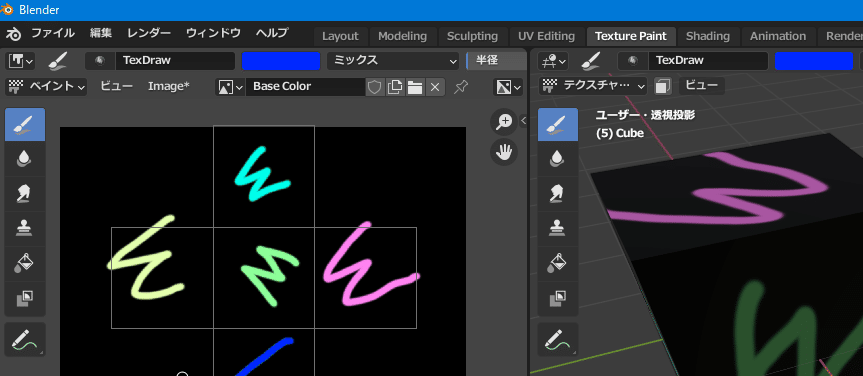This screenshot has width=863, height=376.
Task: Switch to the Modeling workspace tab
Action: [x=402, y=36]
